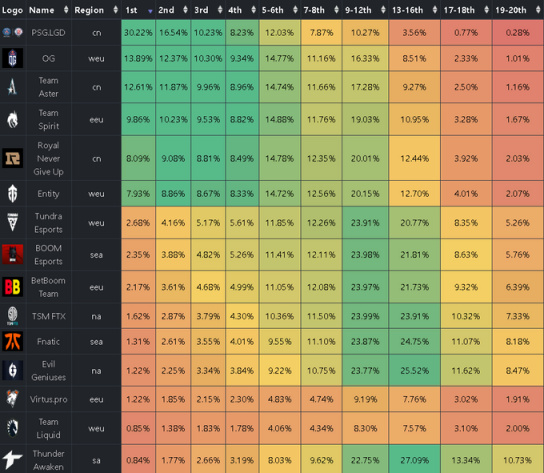Select Thunder Awaken 27.09% 13-16th cell
Image resolution: width=544 pixels, height=473 pixels.
point(415,460)
